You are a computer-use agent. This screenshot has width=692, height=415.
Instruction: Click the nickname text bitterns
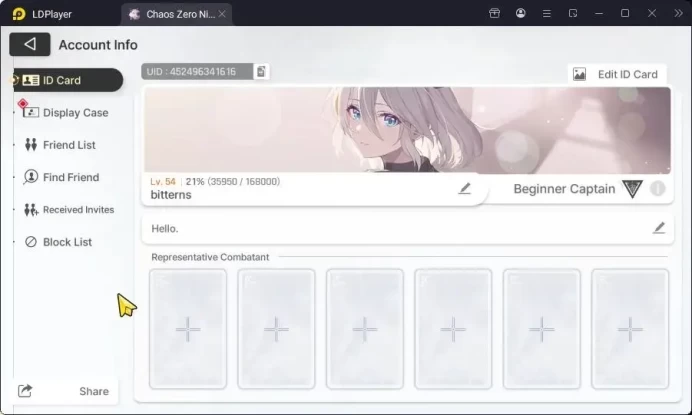tap(171, 195)
